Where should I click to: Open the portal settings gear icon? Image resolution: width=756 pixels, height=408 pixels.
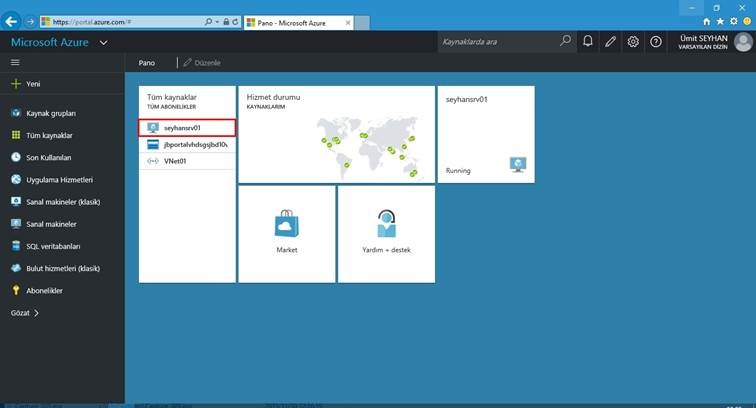coord(633,41)
